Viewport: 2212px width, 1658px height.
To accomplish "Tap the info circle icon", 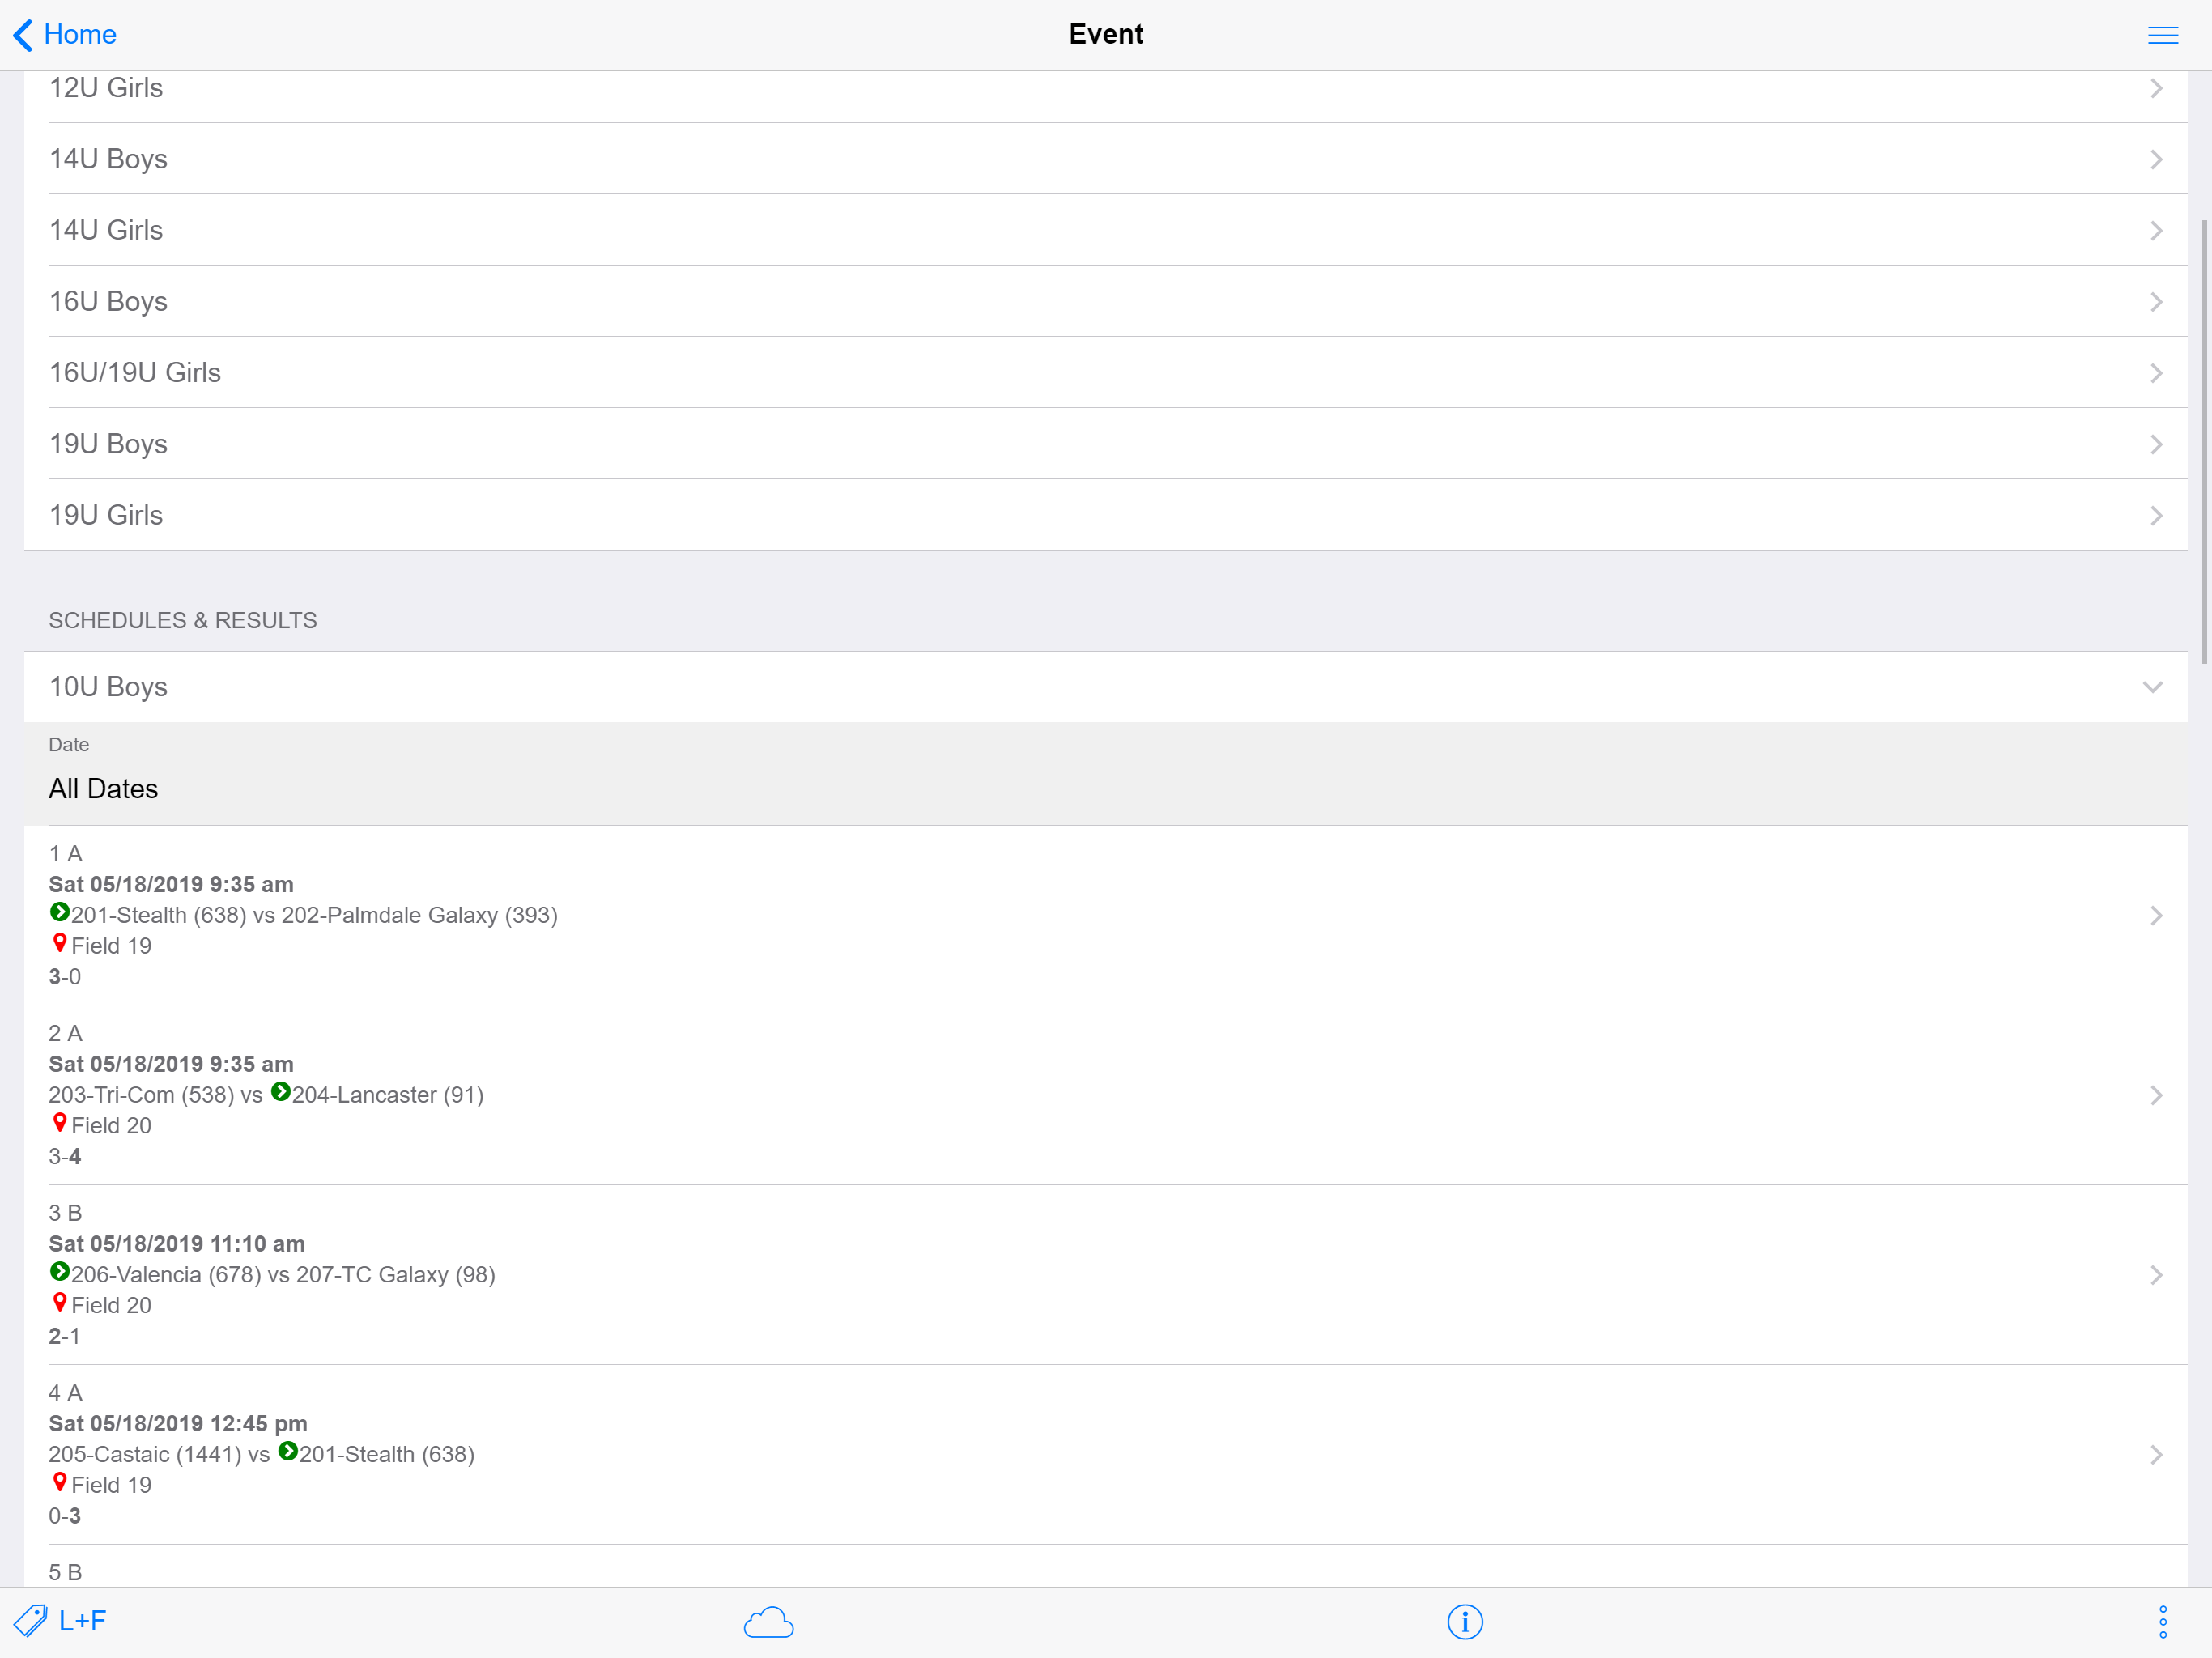I will pyautogui.click(x=1465, y=1622).
